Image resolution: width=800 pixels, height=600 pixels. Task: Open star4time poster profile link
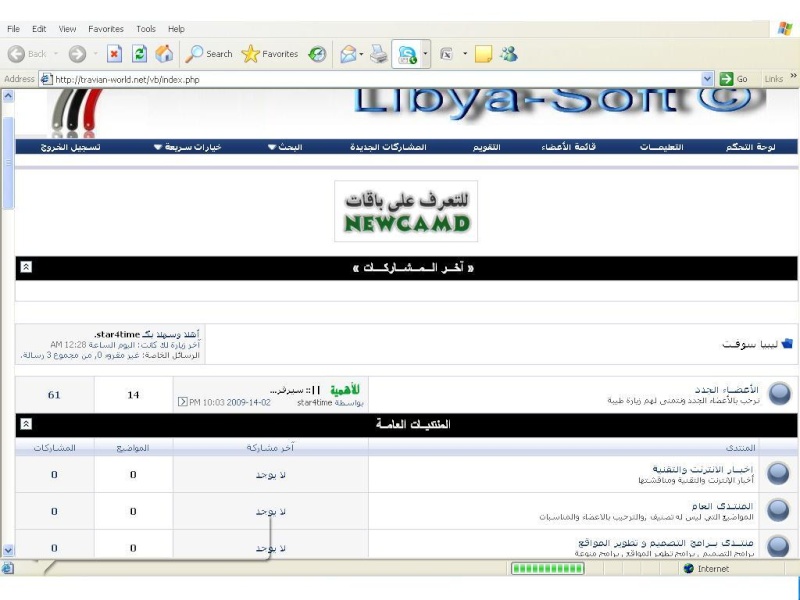[x=314, y=403]
